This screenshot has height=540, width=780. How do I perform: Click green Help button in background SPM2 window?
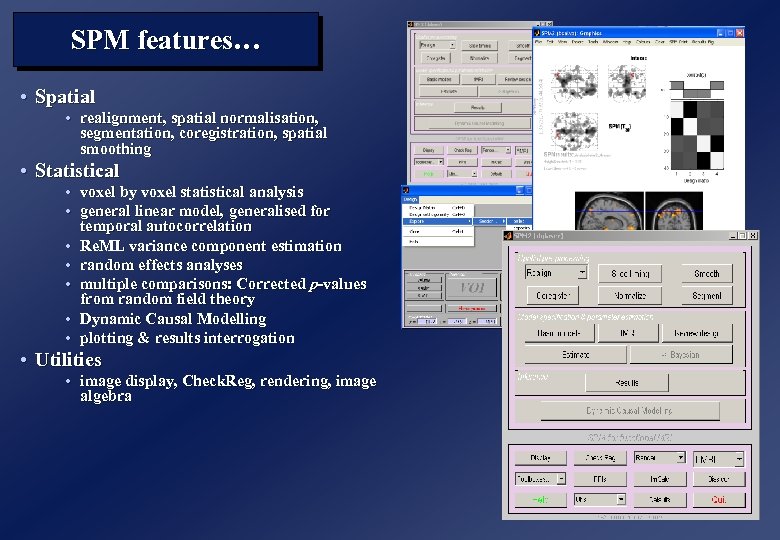[x=429, y=174]
